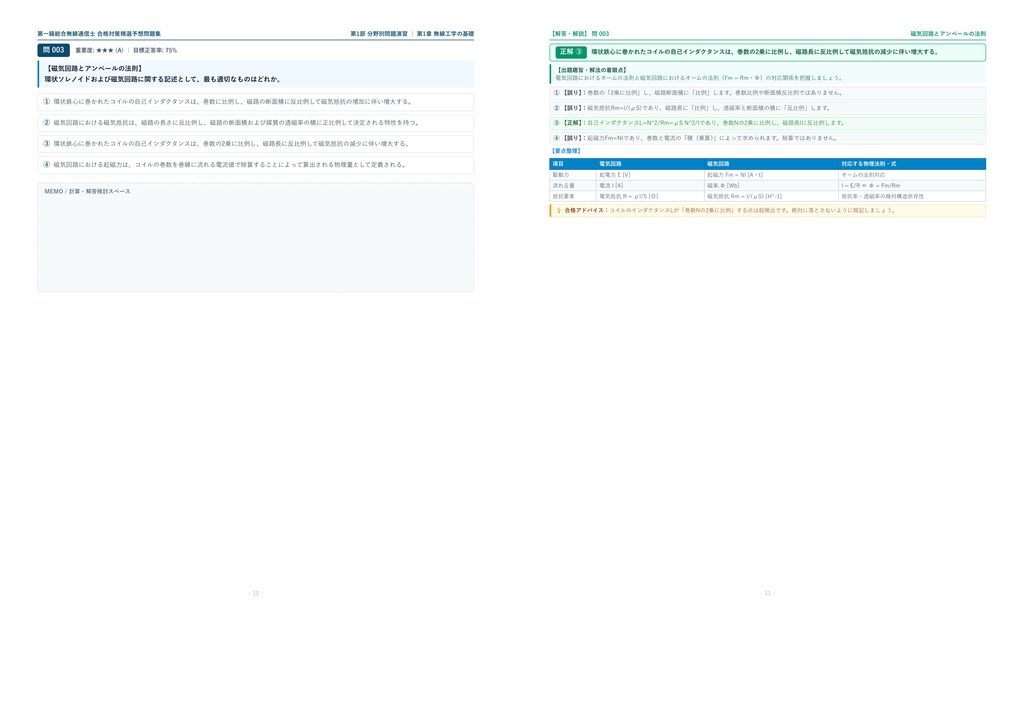The height and width of the screenshot is (724, 1024).
Task: Click the 問 003 question badge
Action: pos(54,50)
